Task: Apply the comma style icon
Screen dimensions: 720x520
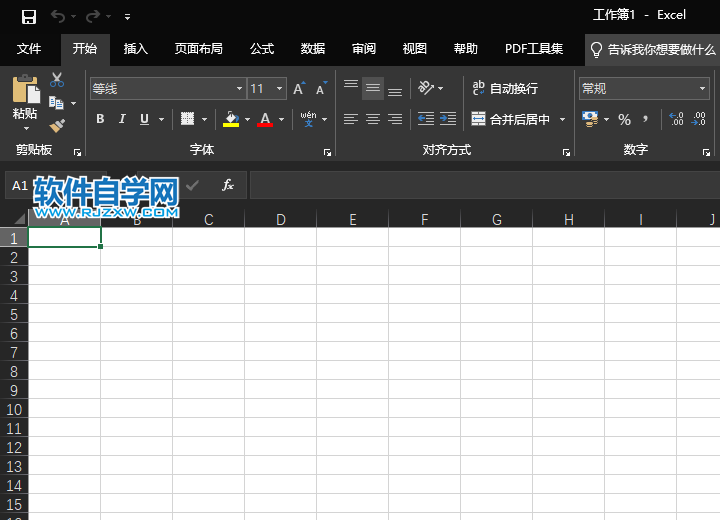Action: (646, 119)
